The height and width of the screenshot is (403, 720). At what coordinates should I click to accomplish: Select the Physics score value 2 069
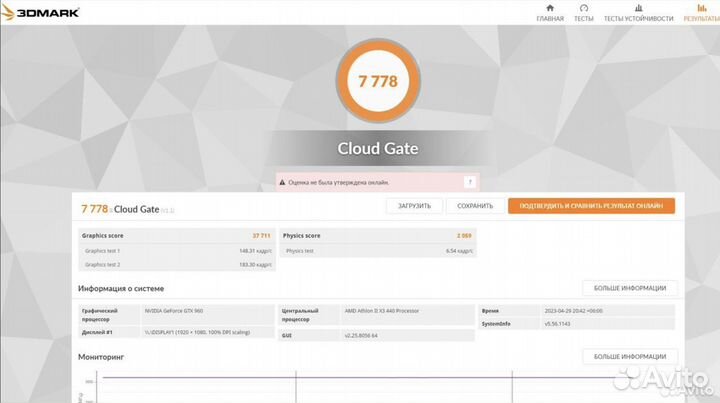464,236
